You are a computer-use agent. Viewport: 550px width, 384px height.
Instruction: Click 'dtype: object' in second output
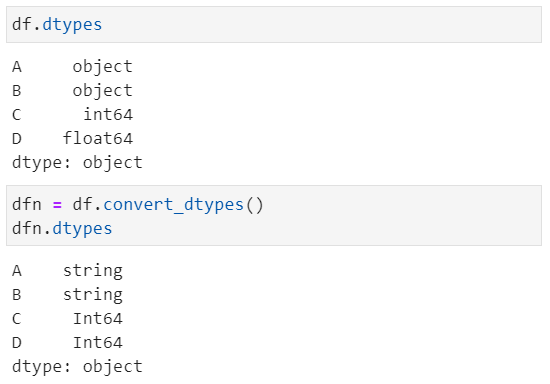click(x=77, y=367)
